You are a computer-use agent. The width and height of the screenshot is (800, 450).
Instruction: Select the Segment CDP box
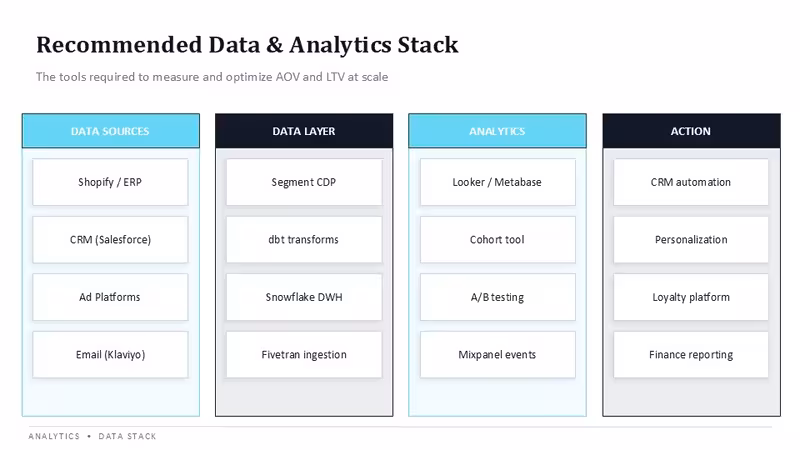pyautogui.click(x=304, y=182)
